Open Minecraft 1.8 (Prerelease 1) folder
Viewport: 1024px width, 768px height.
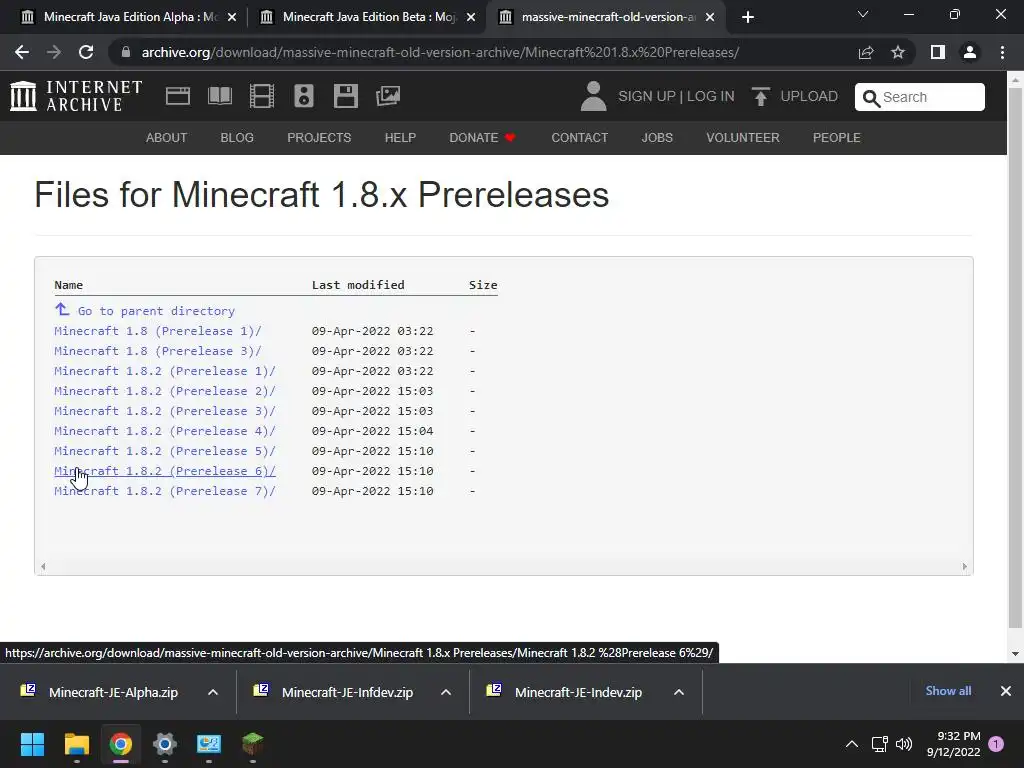pos(157,331)
